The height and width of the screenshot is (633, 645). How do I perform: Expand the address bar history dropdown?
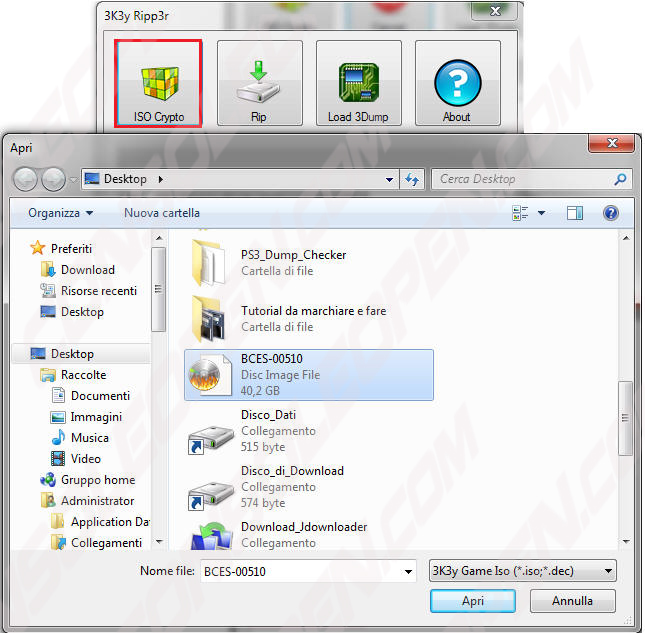coord(389,180)
